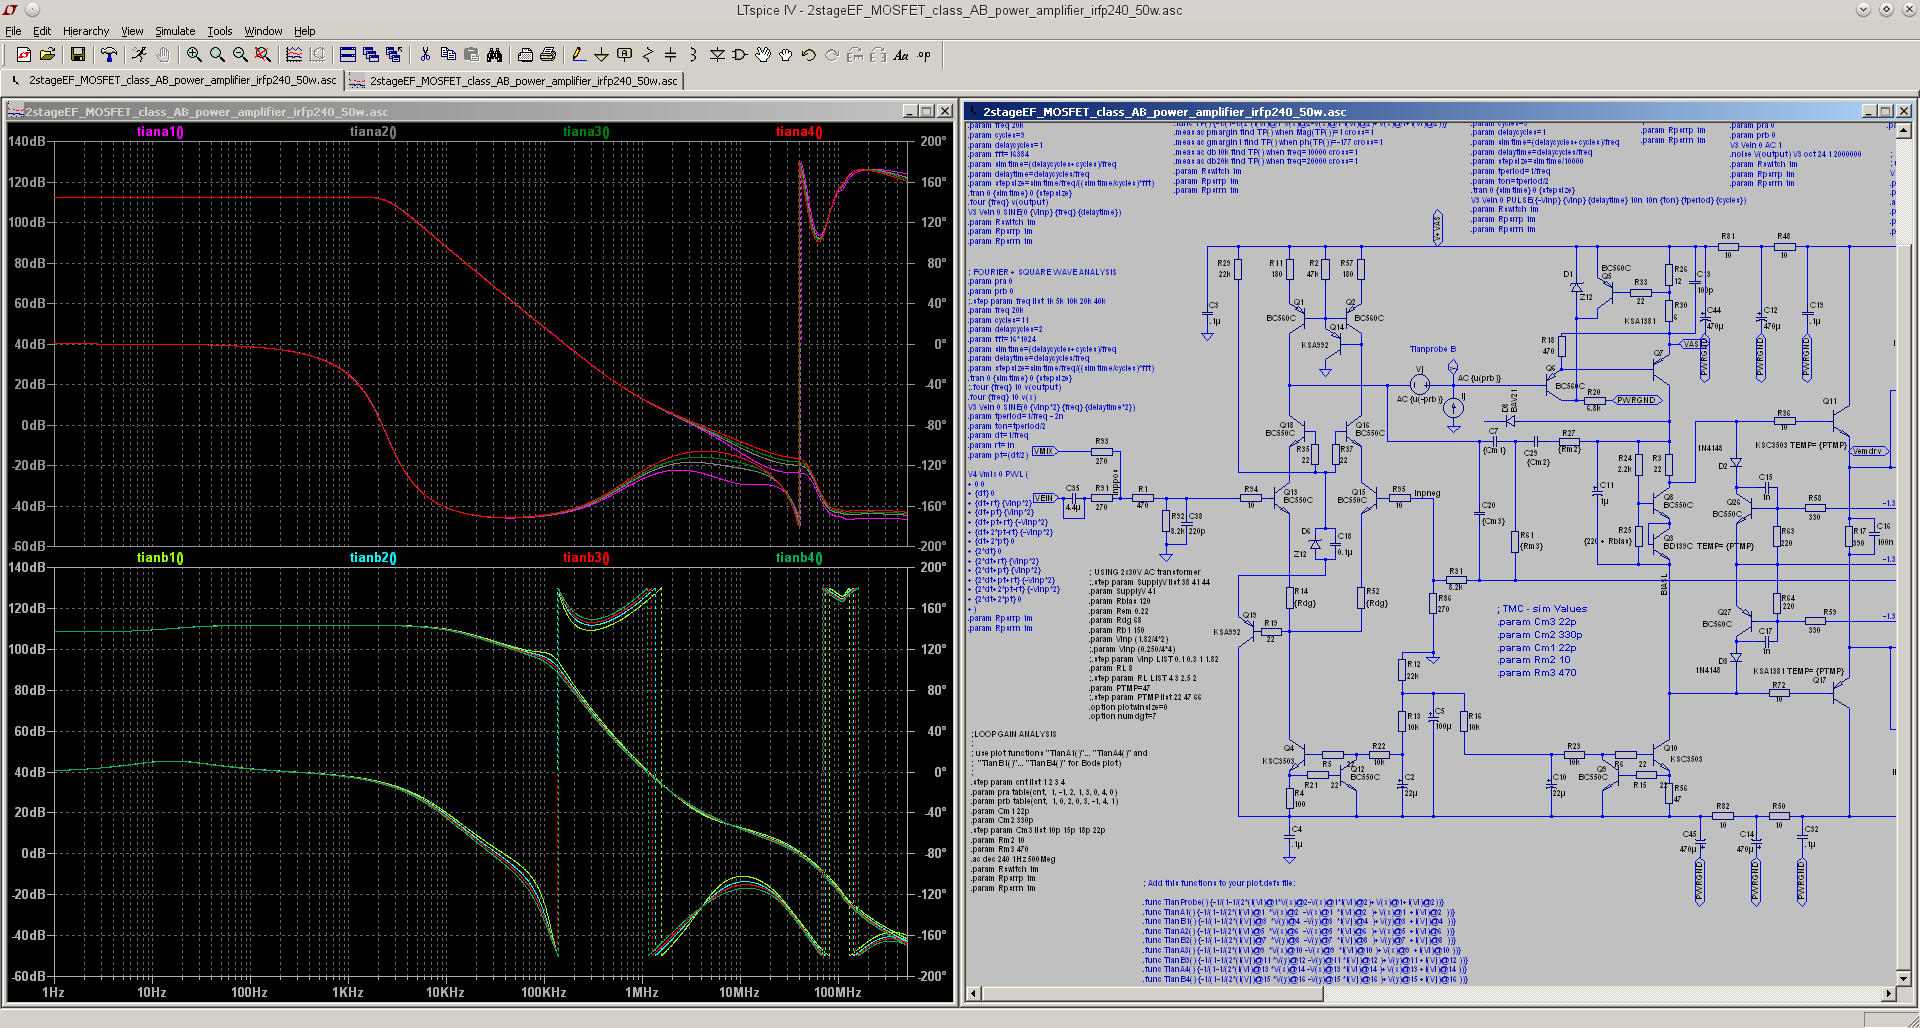This screenshot has height=1028, width=1920.
Task: Click the Mirror component icon
Action: tap(878, 55)
